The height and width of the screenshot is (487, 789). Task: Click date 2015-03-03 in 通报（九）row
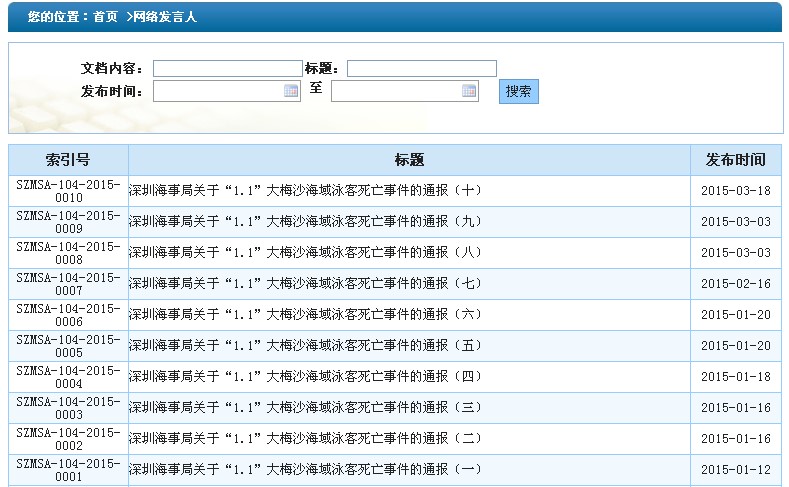[736, 221]
